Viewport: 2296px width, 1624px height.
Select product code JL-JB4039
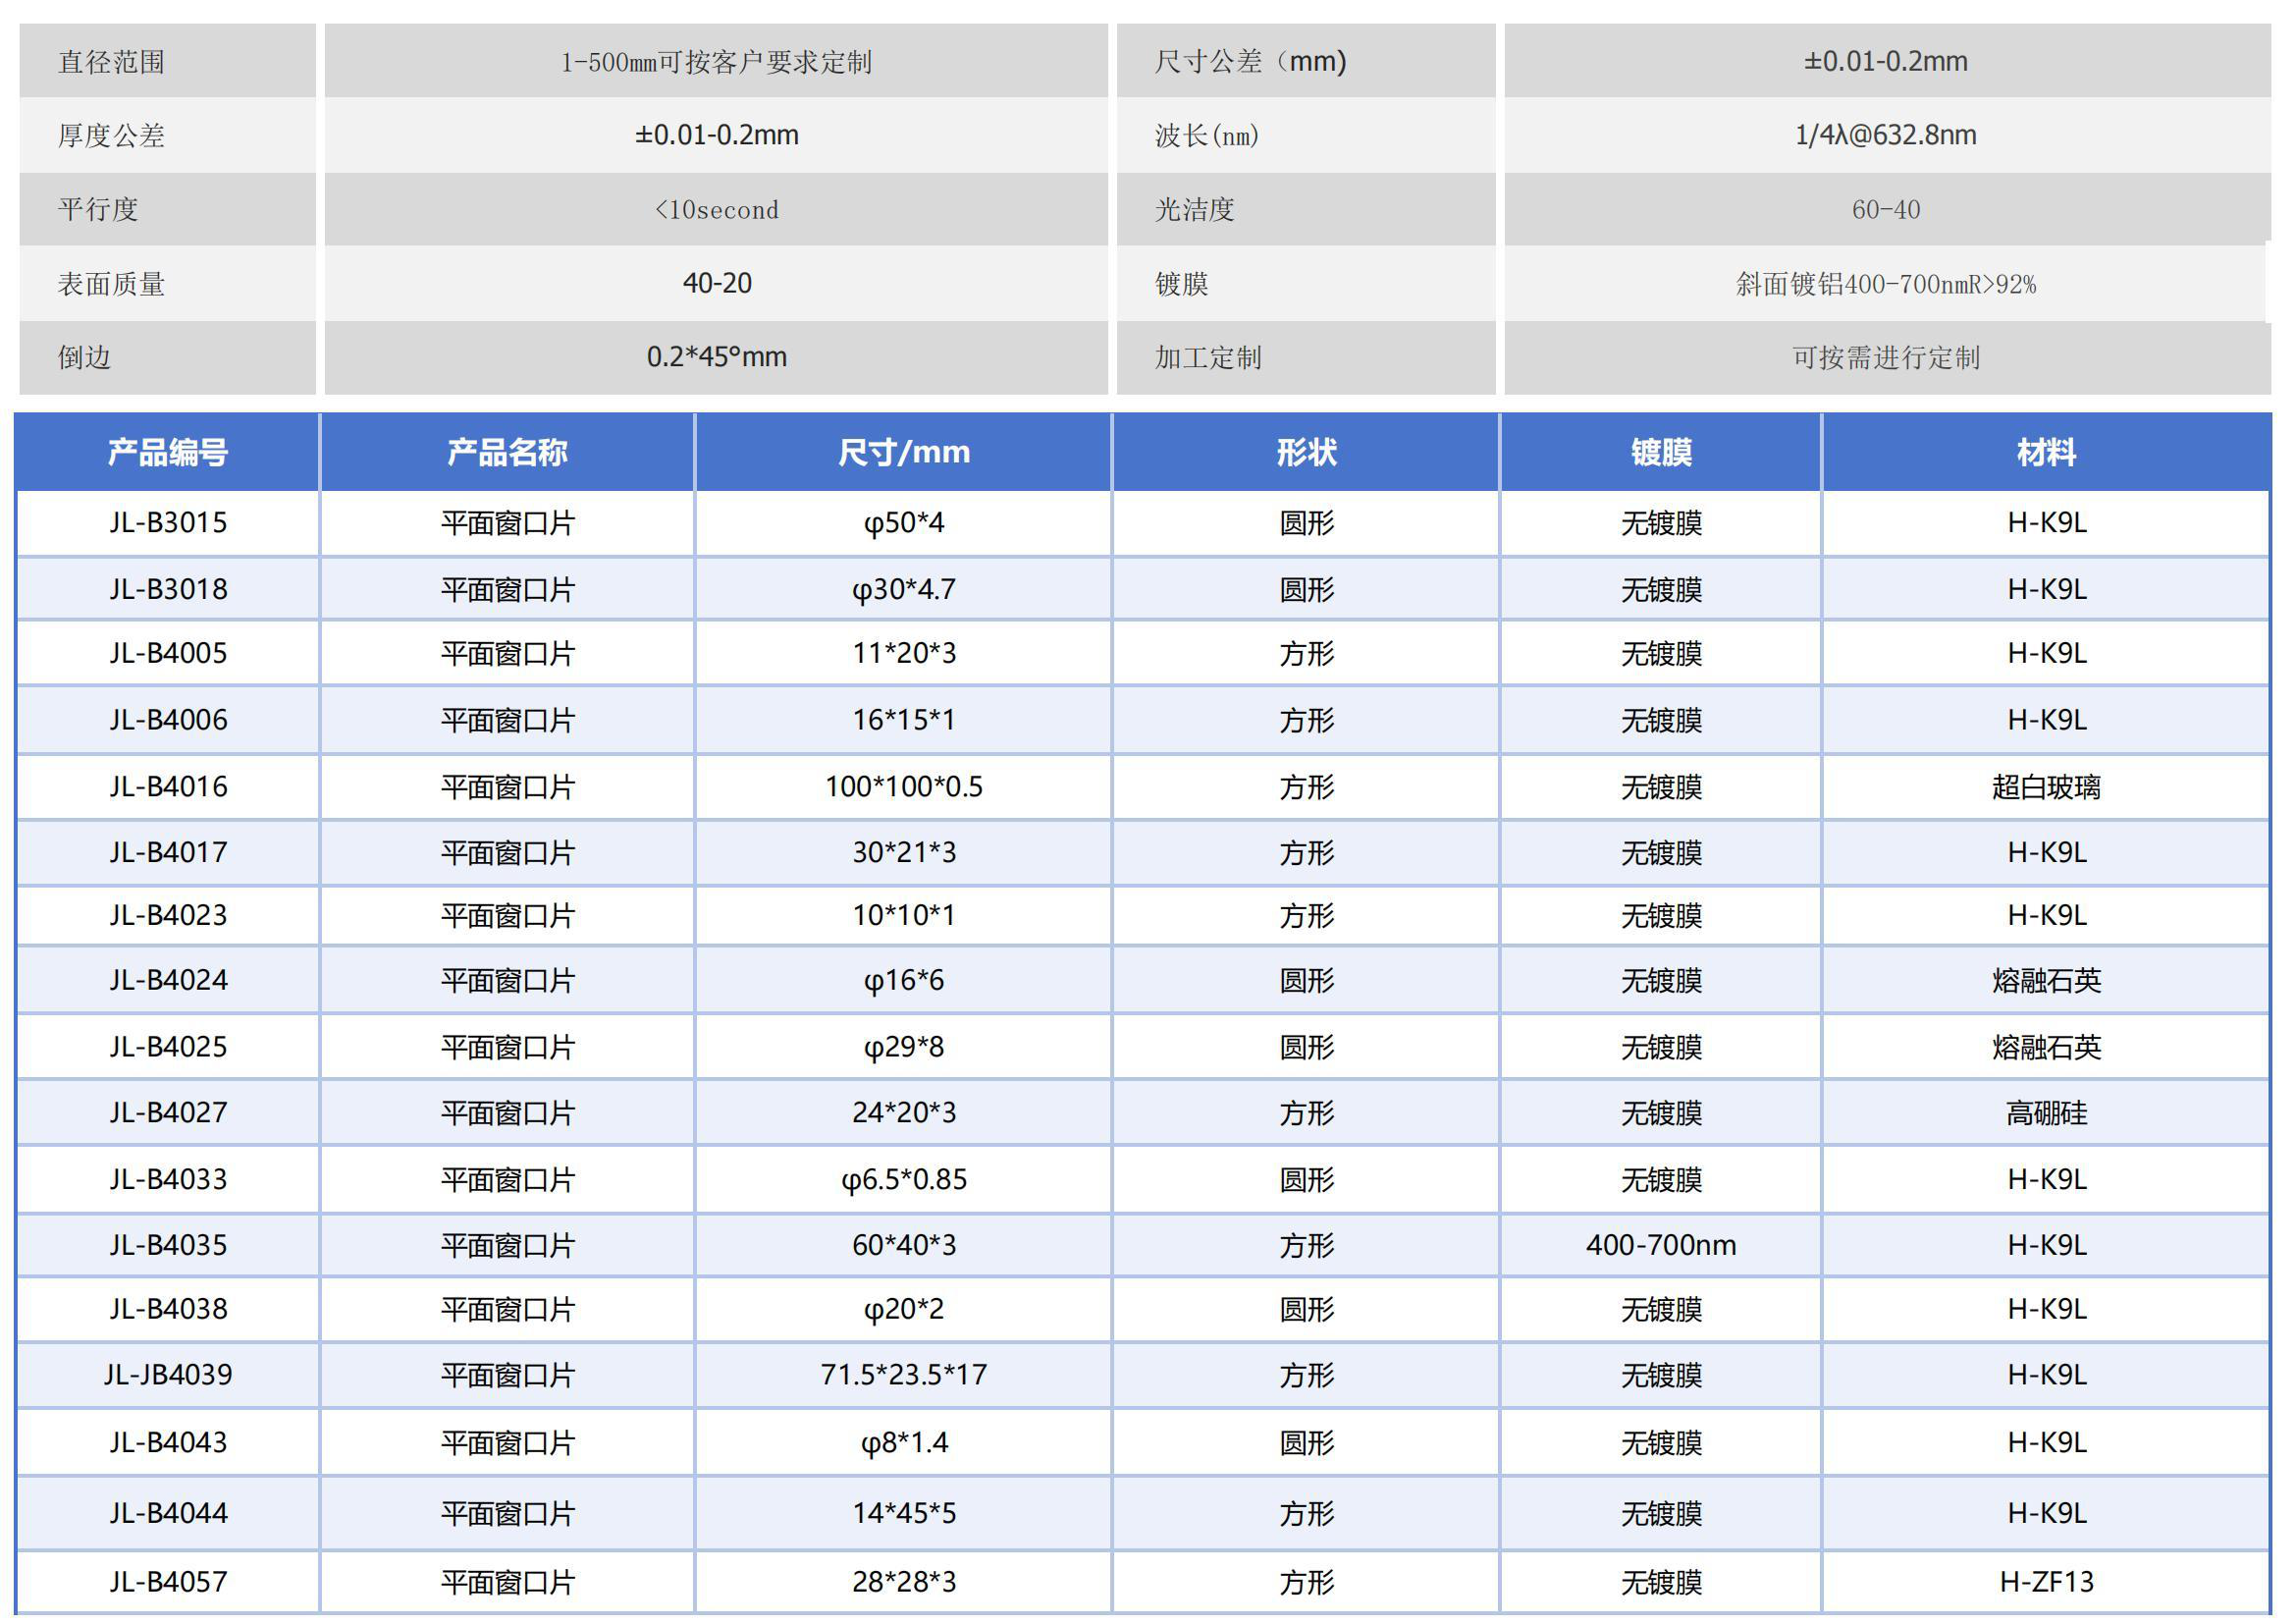[168, 1375]
